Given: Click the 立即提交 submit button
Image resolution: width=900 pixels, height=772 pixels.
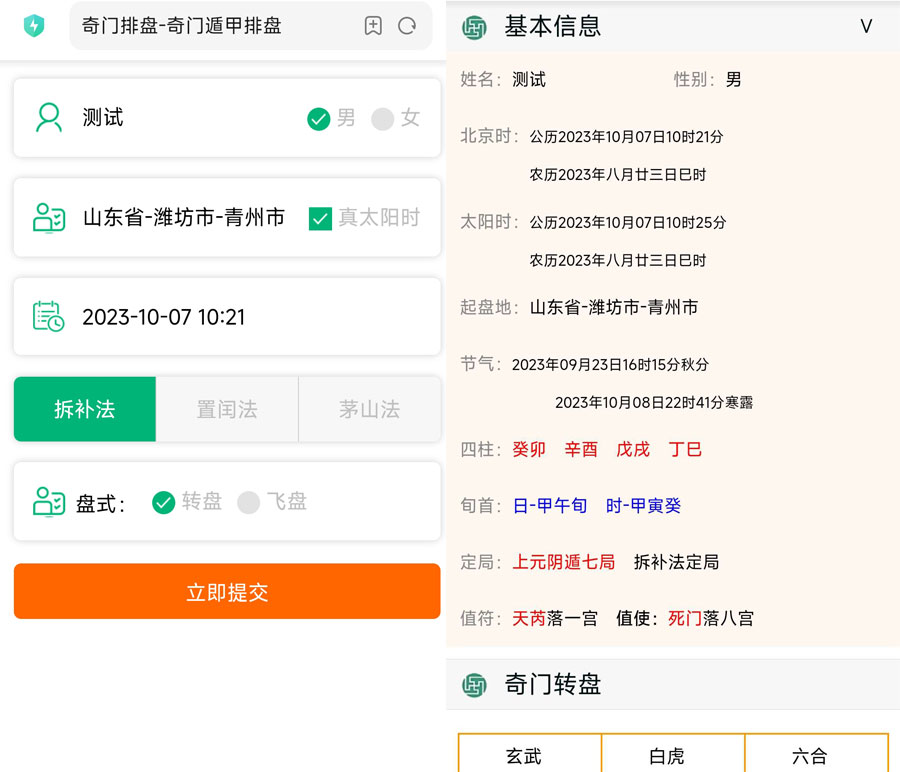Looking at the screenshot, I should [226, 591].
